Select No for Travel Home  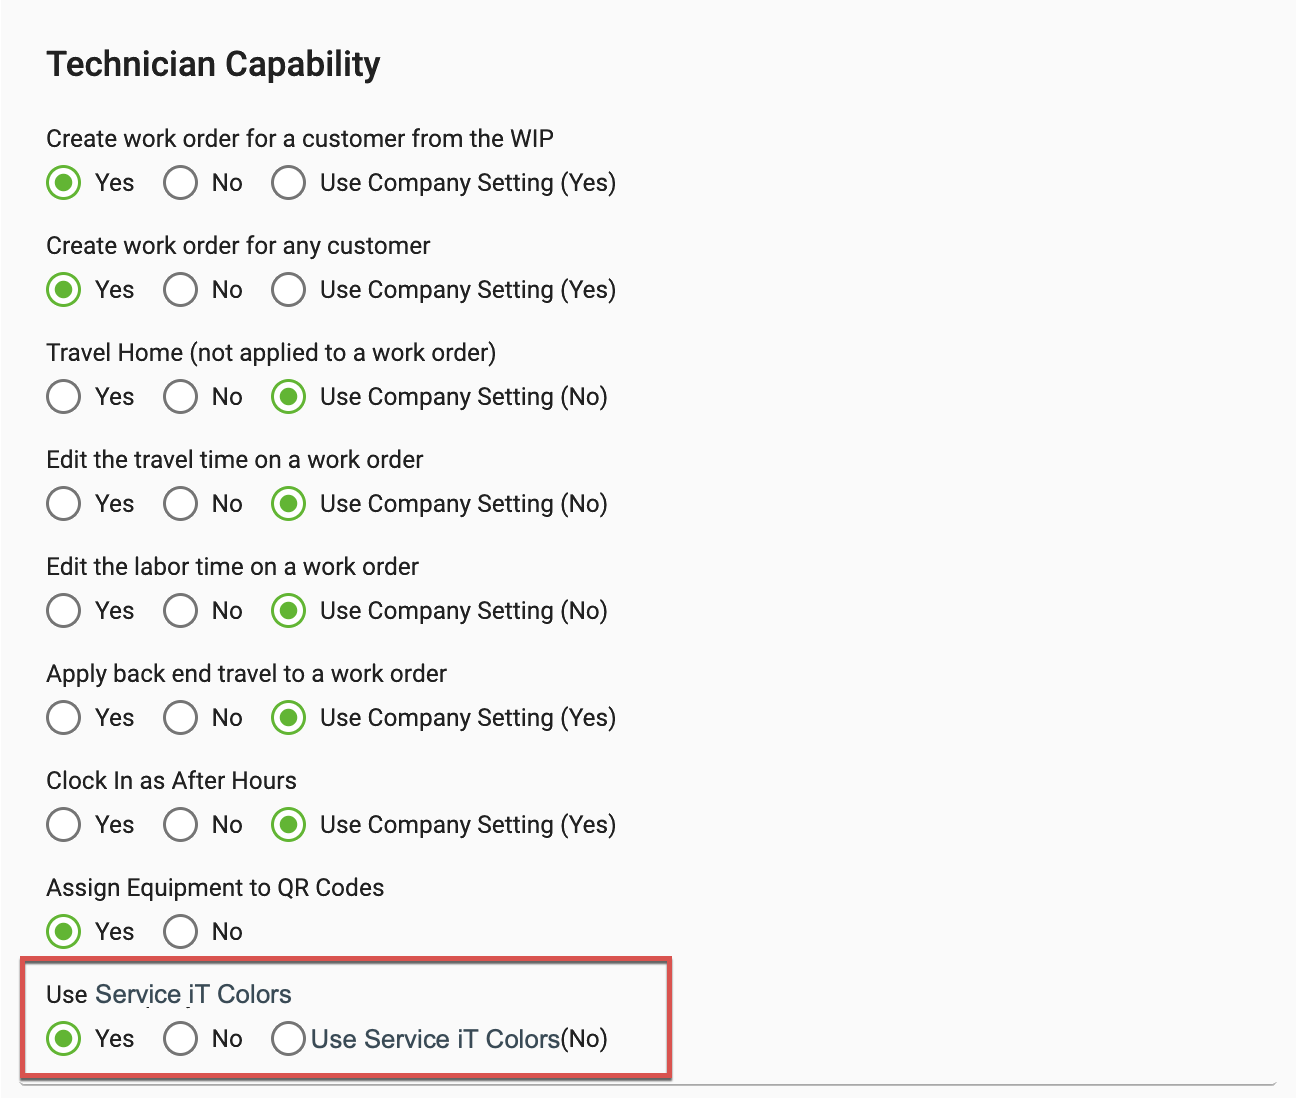[180, 397]
